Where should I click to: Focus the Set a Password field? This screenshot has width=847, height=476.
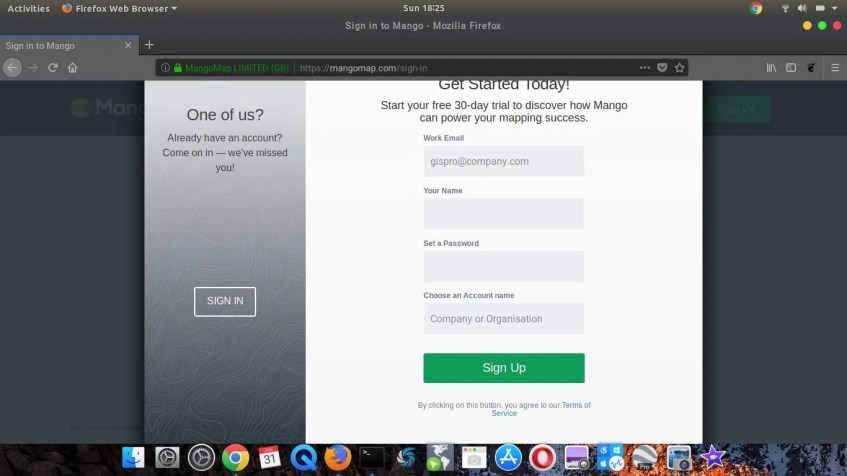click(503, 266)
